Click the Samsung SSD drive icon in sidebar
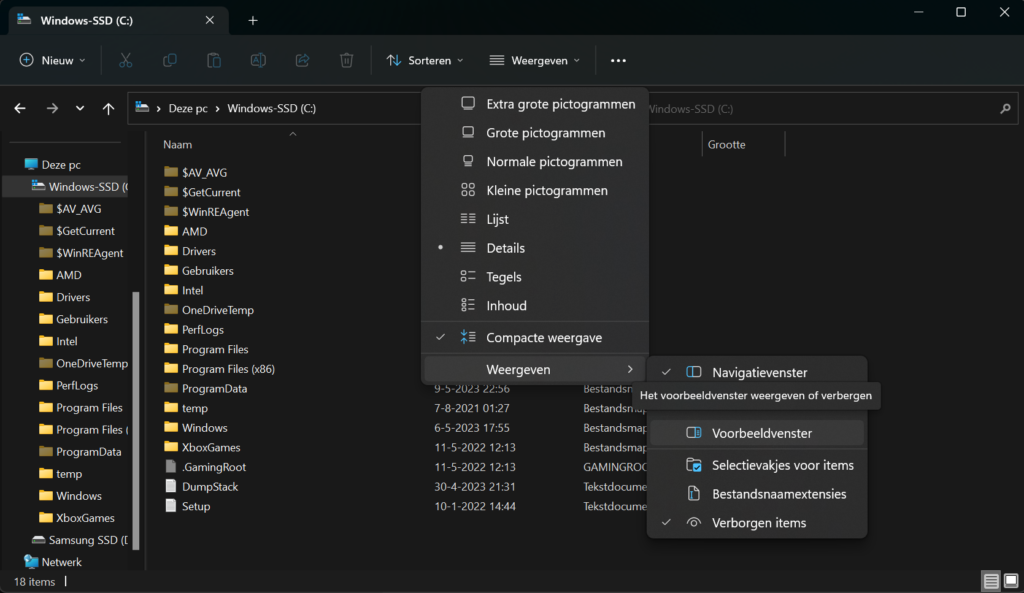Viewport: 1024px width, 593px height. tap(39, 539)
